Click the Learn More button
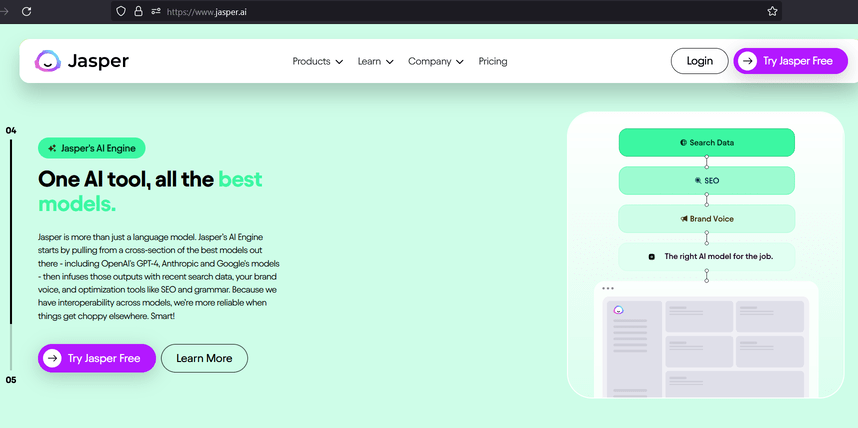Image resolution: width=858 pixels, height=428 pixels. pos(204,358)
